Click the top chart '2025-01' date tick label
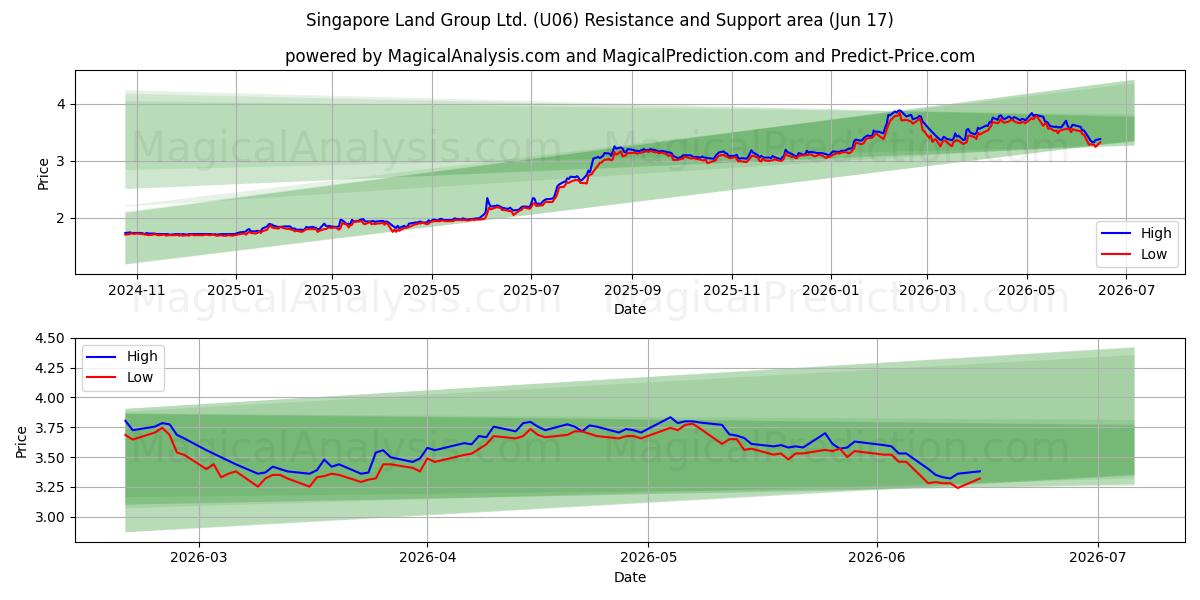Image resolution: width=1200 pixels, height=600 pixels. 236,290
